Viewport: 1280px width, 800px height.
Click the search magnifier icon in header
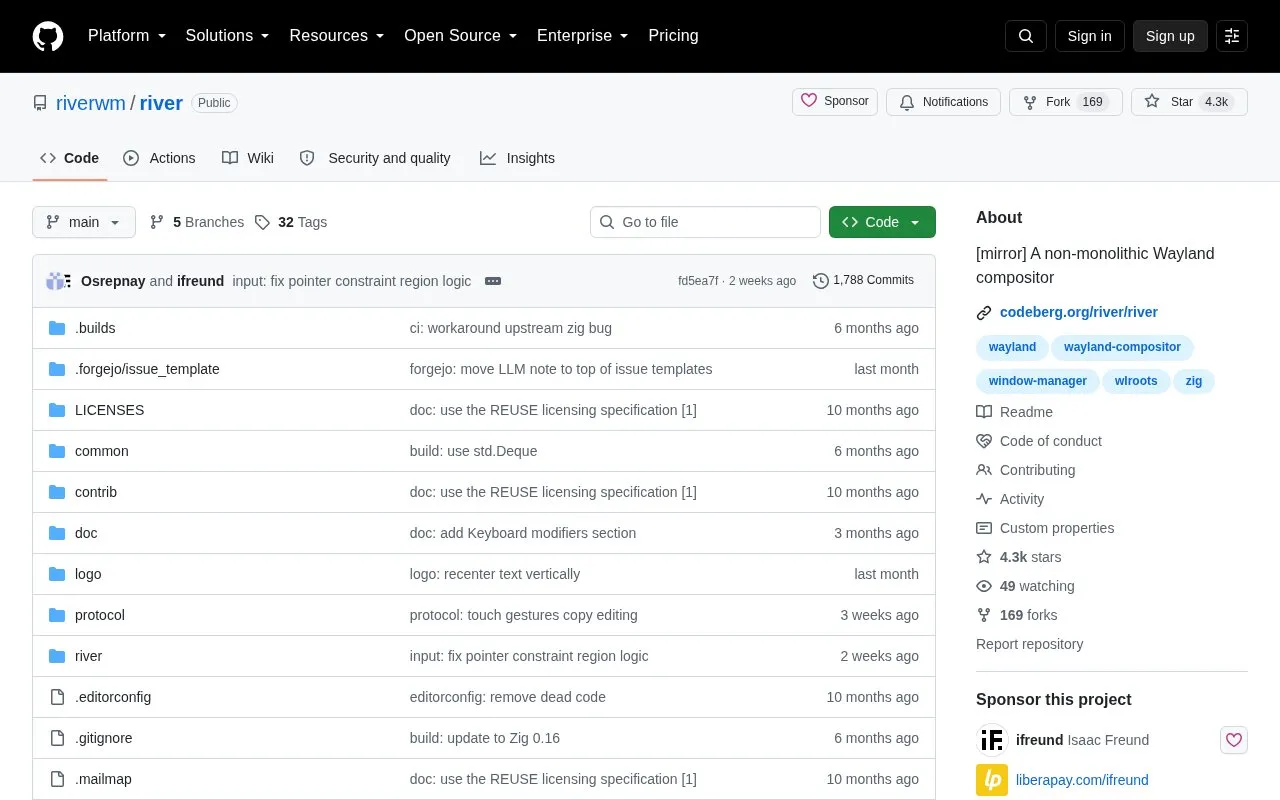click(1026, 36)
